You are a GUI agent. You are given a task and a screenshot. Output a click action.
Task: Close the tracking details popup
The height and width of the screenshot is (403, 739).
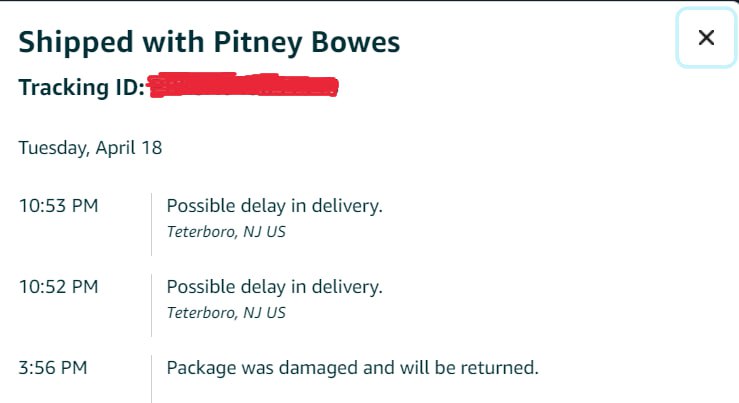pyautogui.click(x=706, y=38)
